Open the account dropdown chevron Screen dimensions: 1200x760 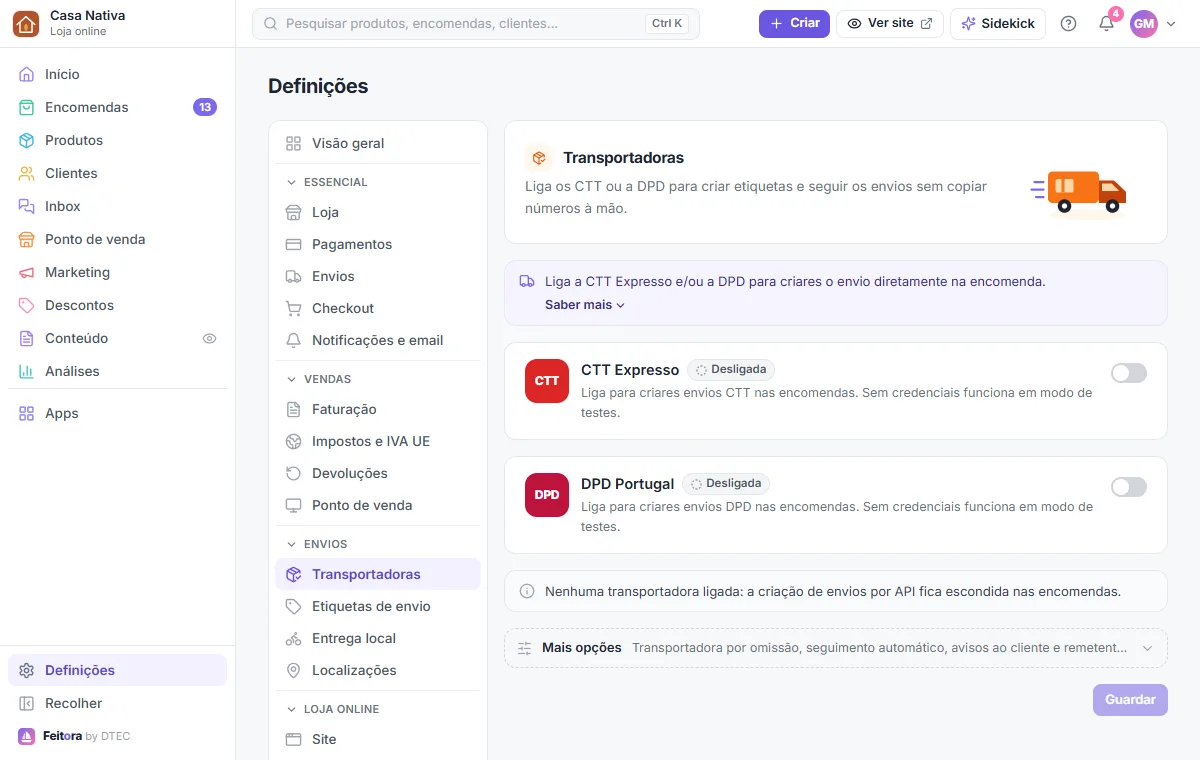point(1171,24)
